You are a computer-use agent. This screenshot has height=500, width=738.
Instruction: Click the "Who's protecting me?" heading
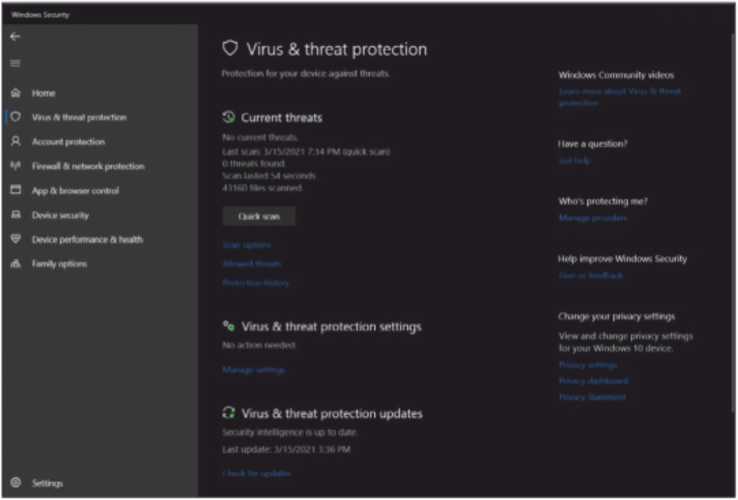pyautogui.click(x=603, y=202)
